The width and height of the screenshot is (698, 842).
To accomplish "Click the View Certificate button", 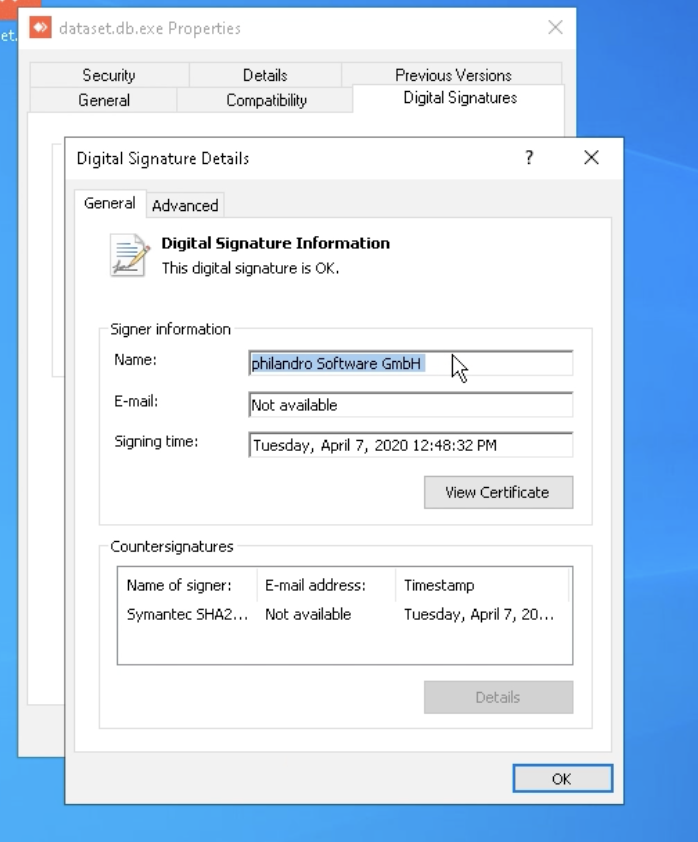I will click(497, 492).
